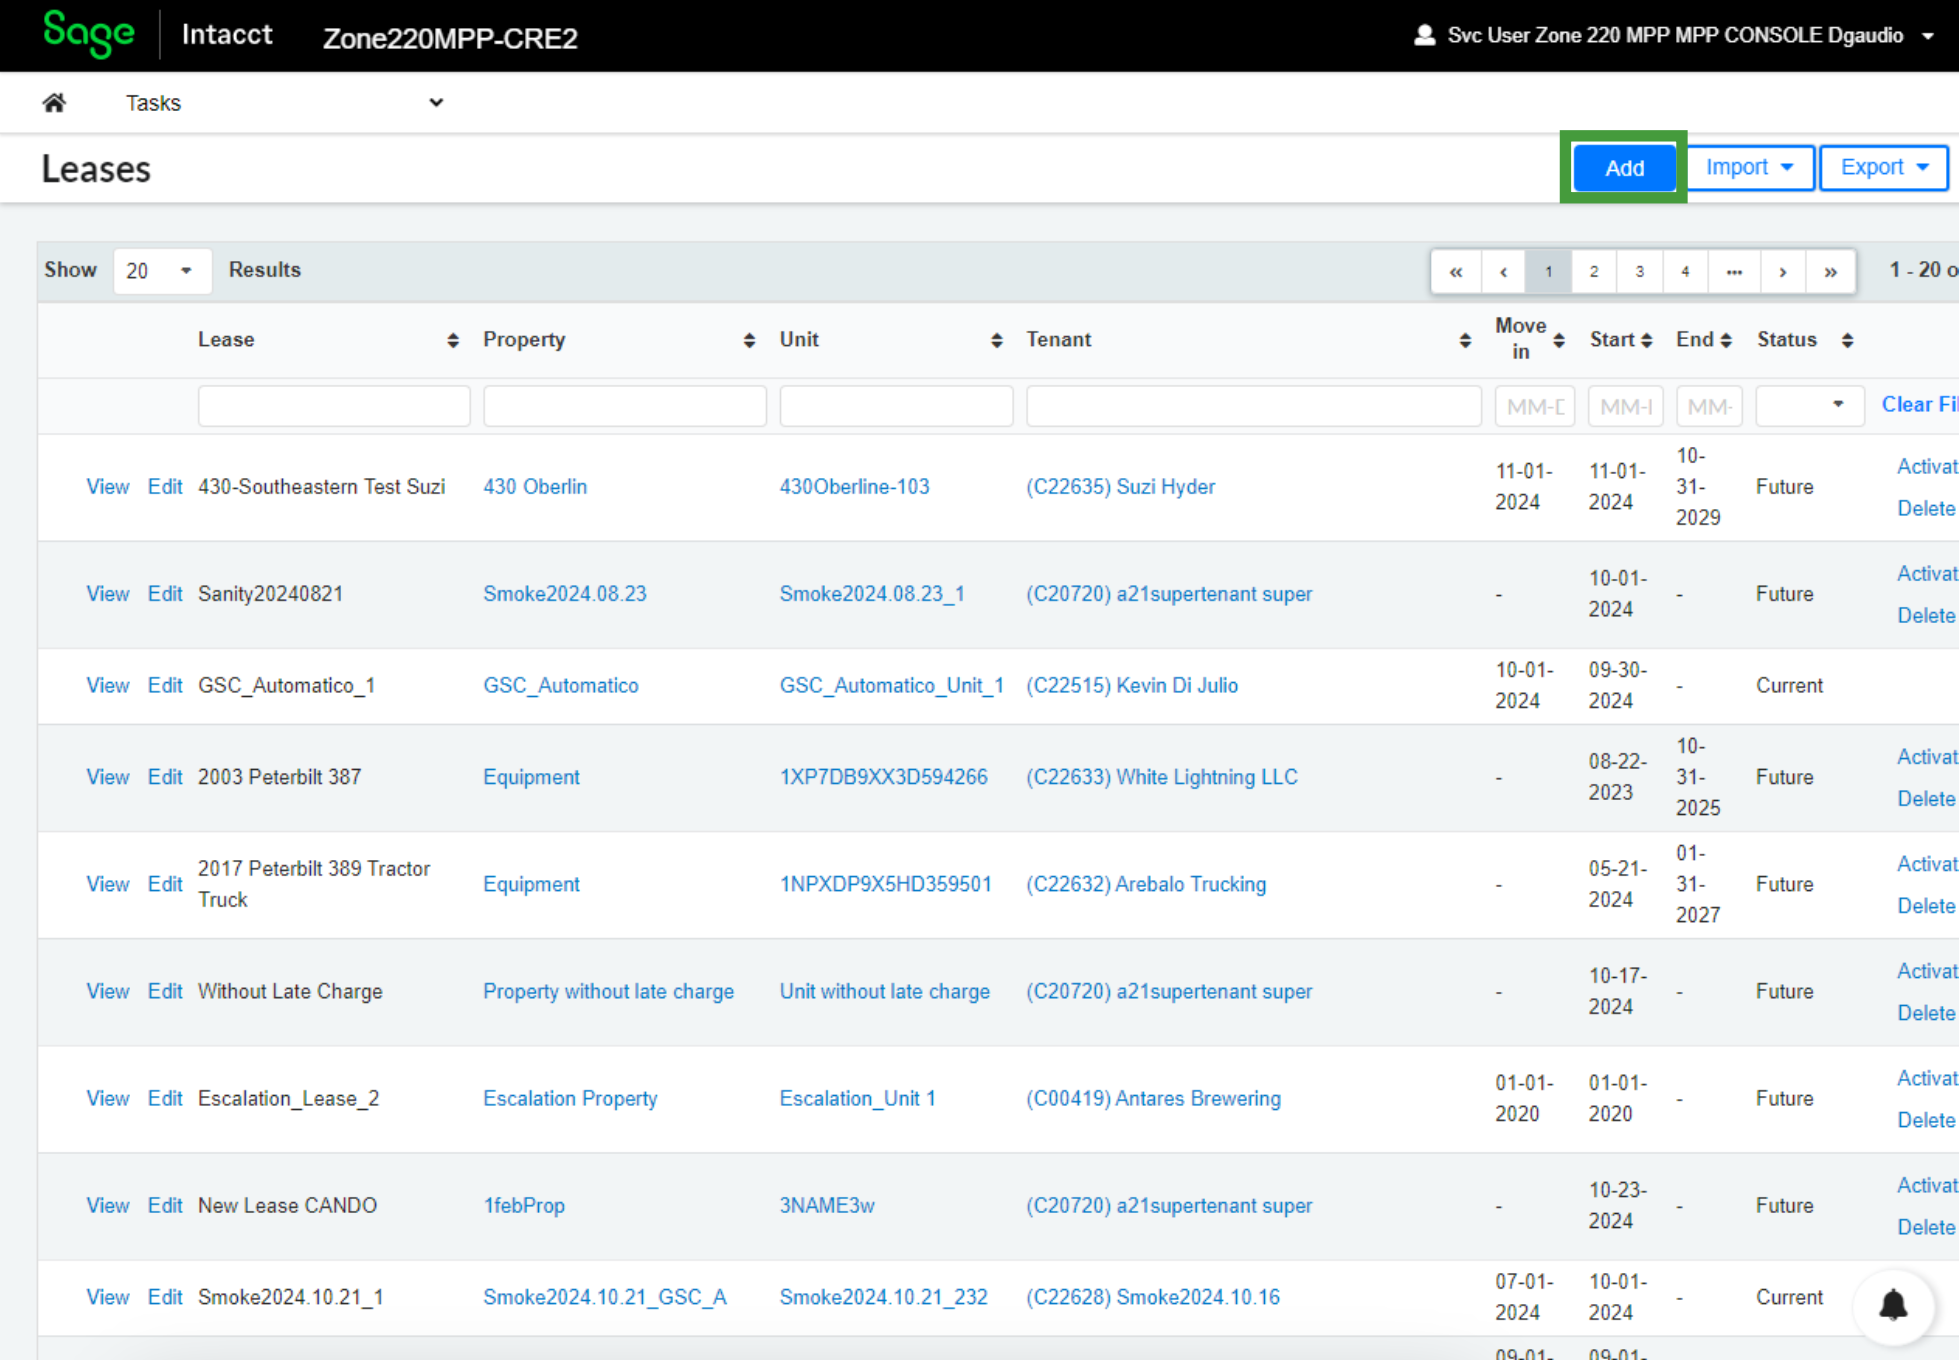Viewport: 1960px width, 1360px height.
Task: Go to previous page arrow
Action: tap(1503, 272)
